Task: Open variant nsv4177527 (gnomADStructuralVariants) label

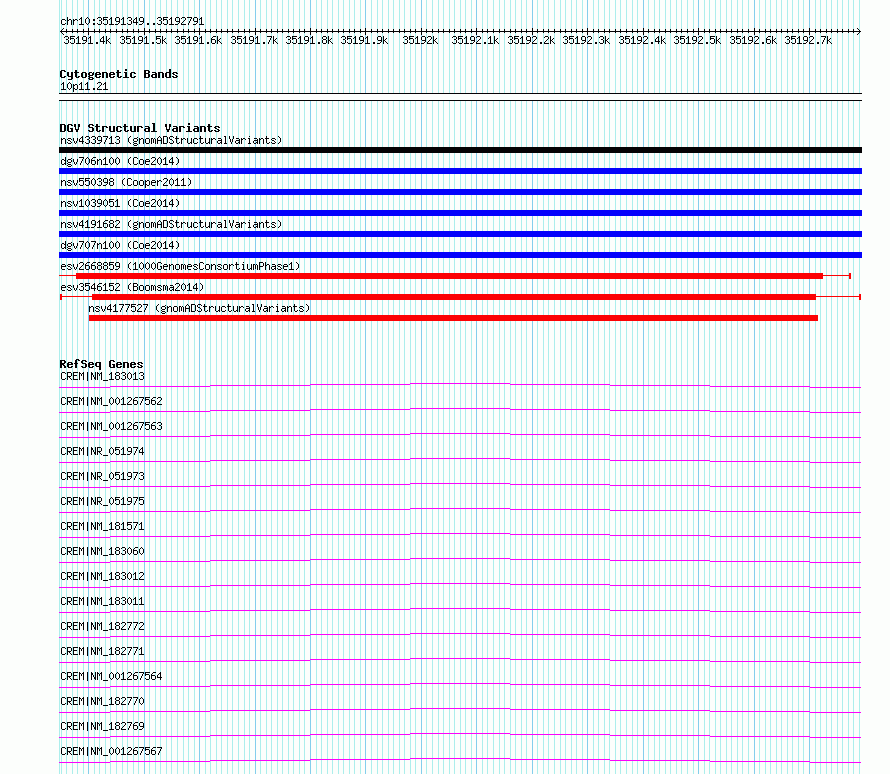Action: tap(199, 308)
